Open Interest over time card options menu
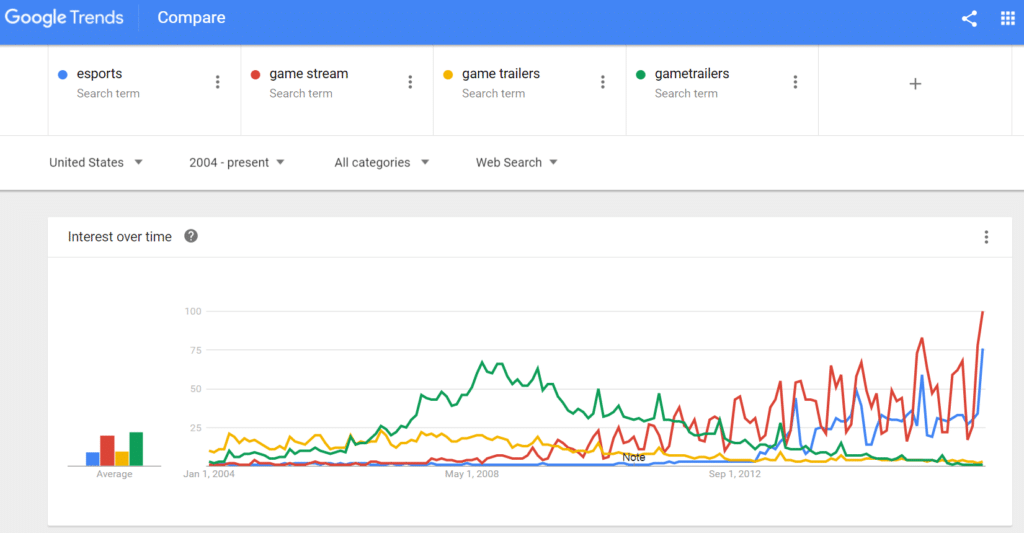Image resolution: width=1024 pixels, height=533 pixels. (986, 237)
